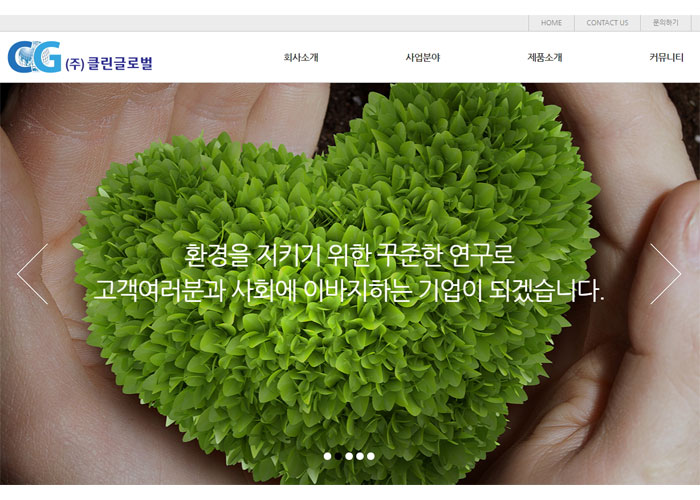This screenshot has height=500, width=700.
Task: Advance to the next slide with right arrow
Action: click(665, 274)
